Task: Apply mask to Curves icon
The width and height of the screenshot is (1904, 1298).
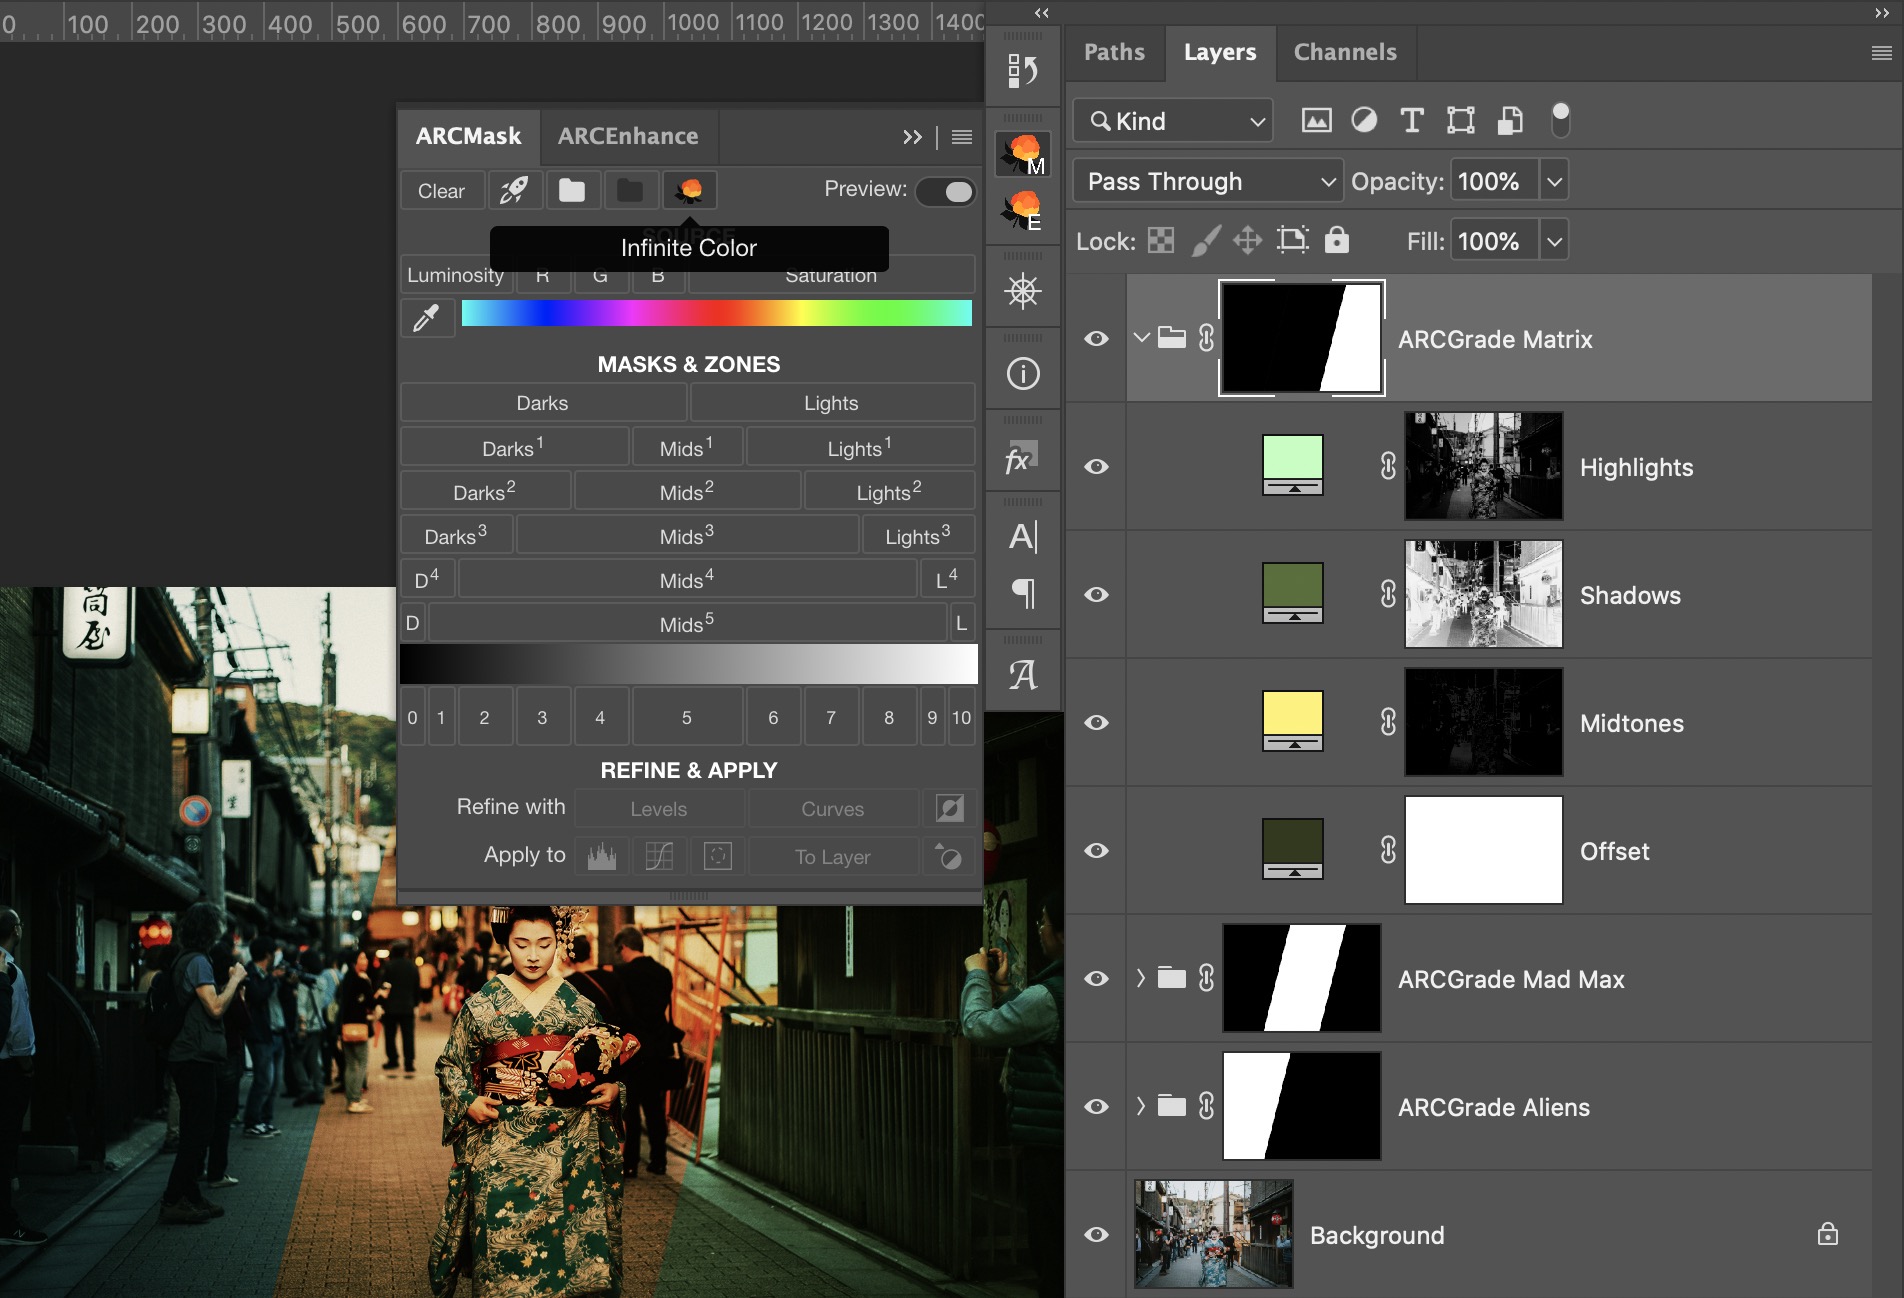Action: pos(660,856)
